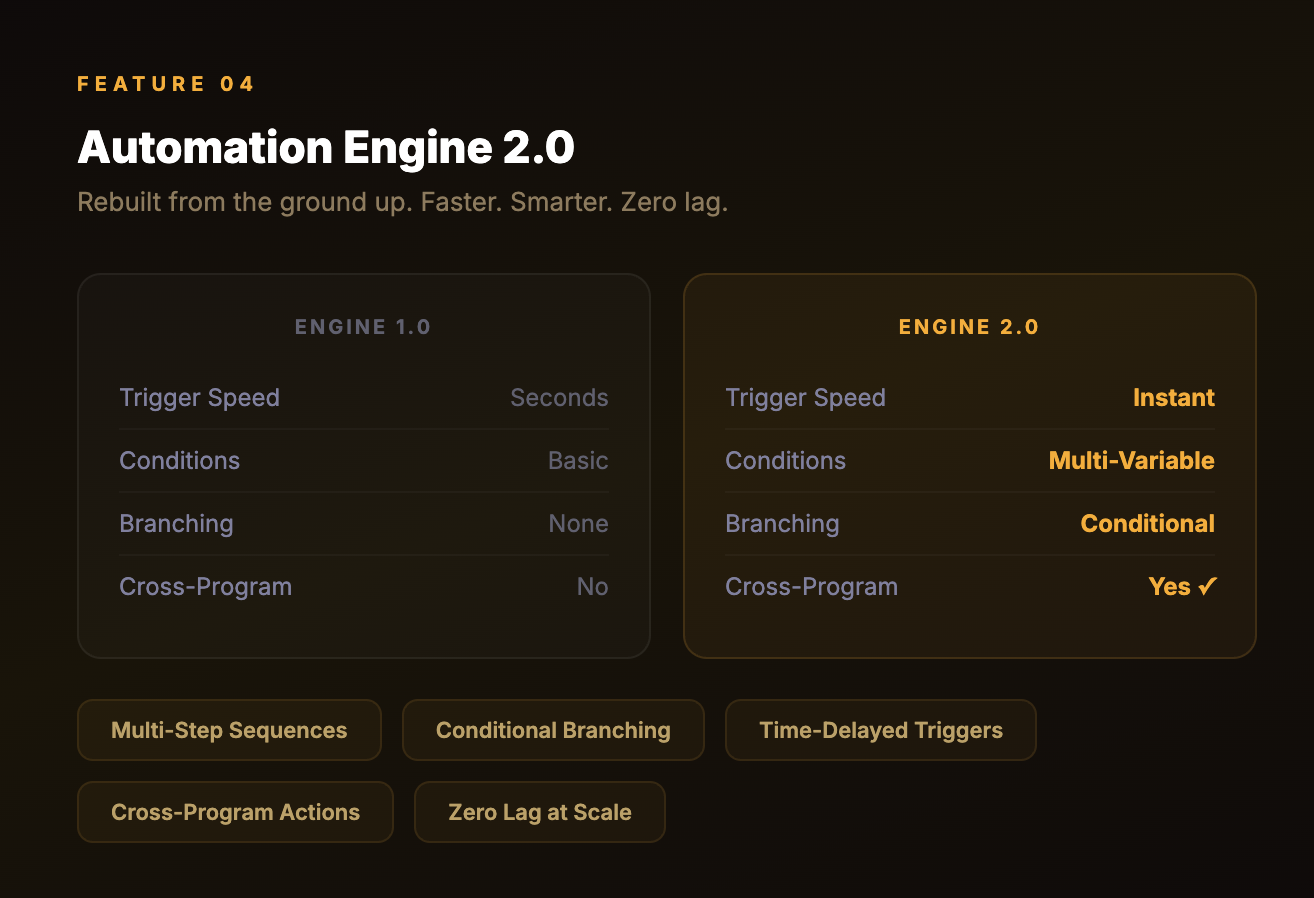Screen dimensions: 1314x898
Task: Click the checkmark next to Yes
Action: point(1207,587)
